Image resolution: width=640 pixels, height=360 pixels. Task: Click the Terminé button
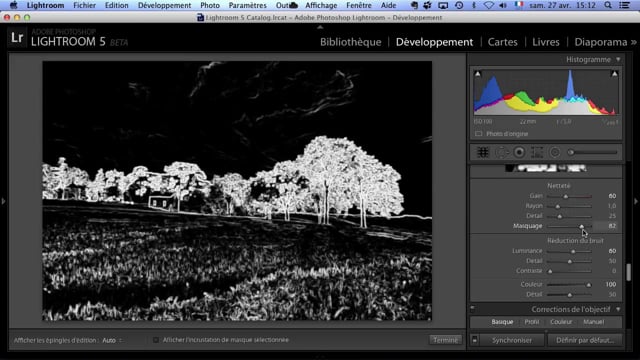[445, 340]
